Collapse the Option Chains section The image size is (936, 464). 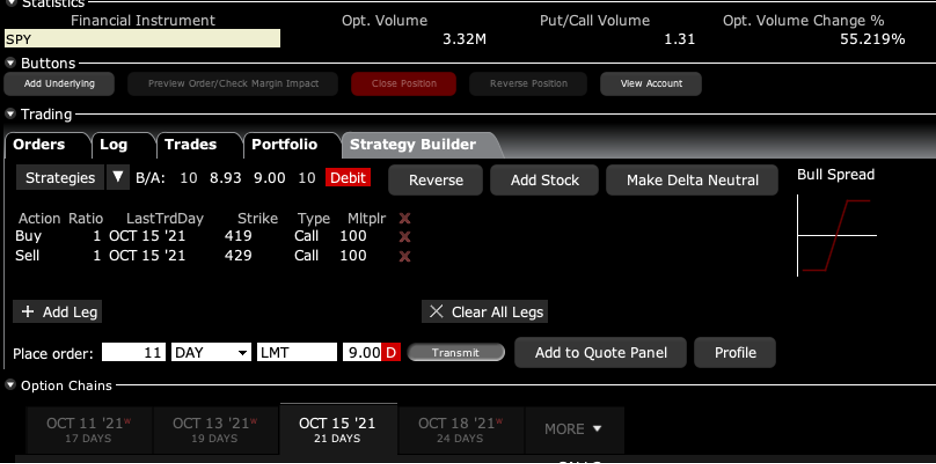coord(11,386)
